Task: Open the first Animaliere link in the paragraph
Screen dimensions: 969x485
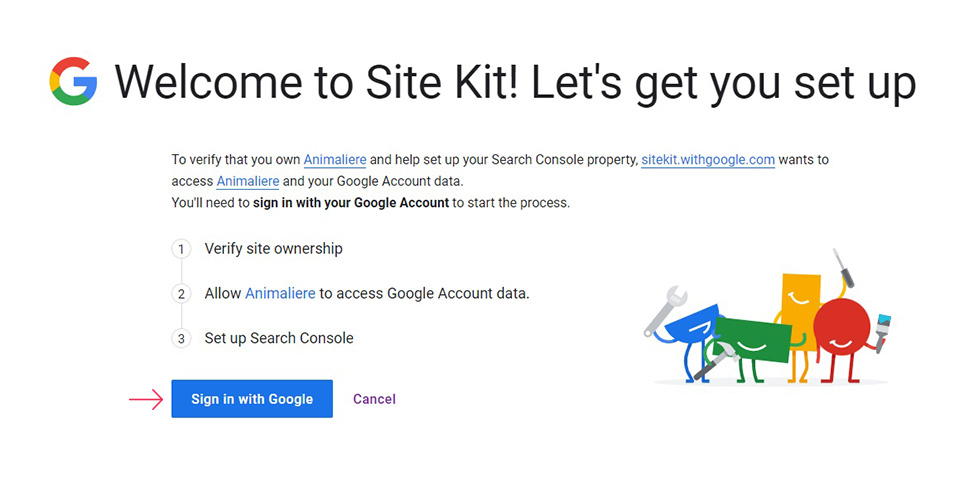Action: pos(335,159)
